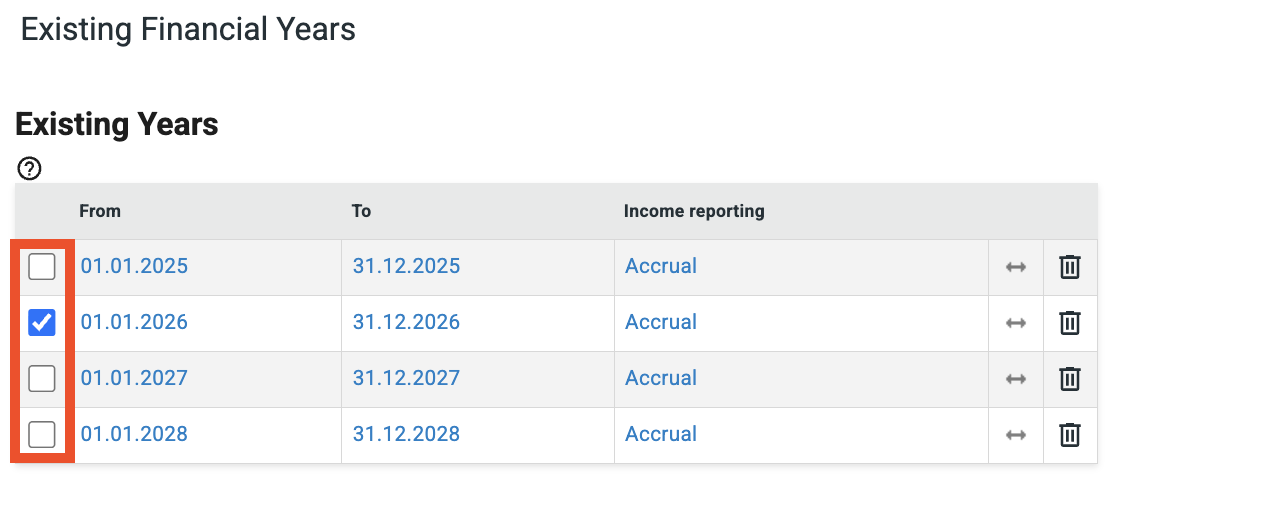
Task: Click the 31.12.2026 end date link
Action: (406, 322)
